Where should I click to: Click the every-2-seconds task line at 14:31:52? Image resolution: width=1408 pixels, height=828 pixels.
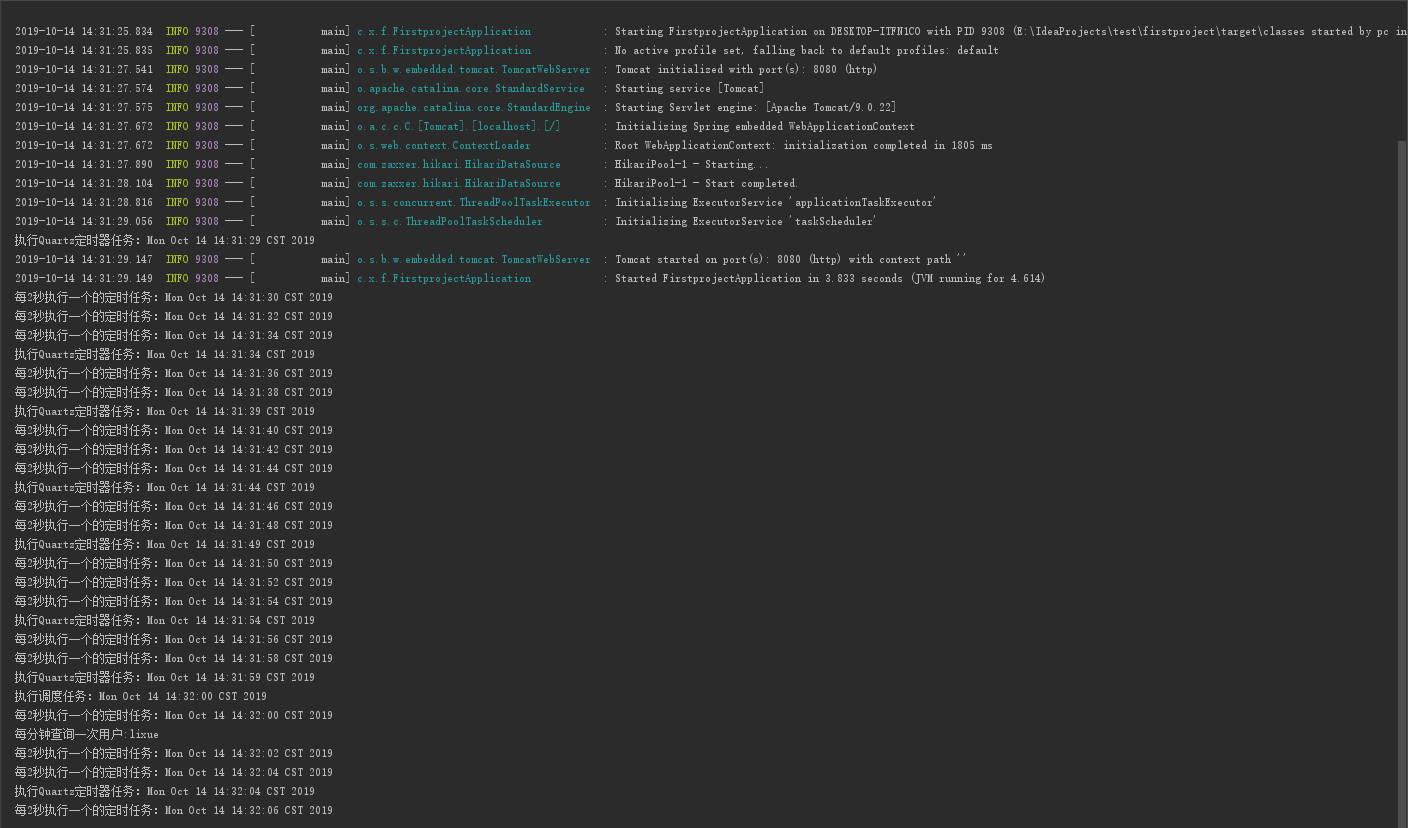(x=174, y=583)
